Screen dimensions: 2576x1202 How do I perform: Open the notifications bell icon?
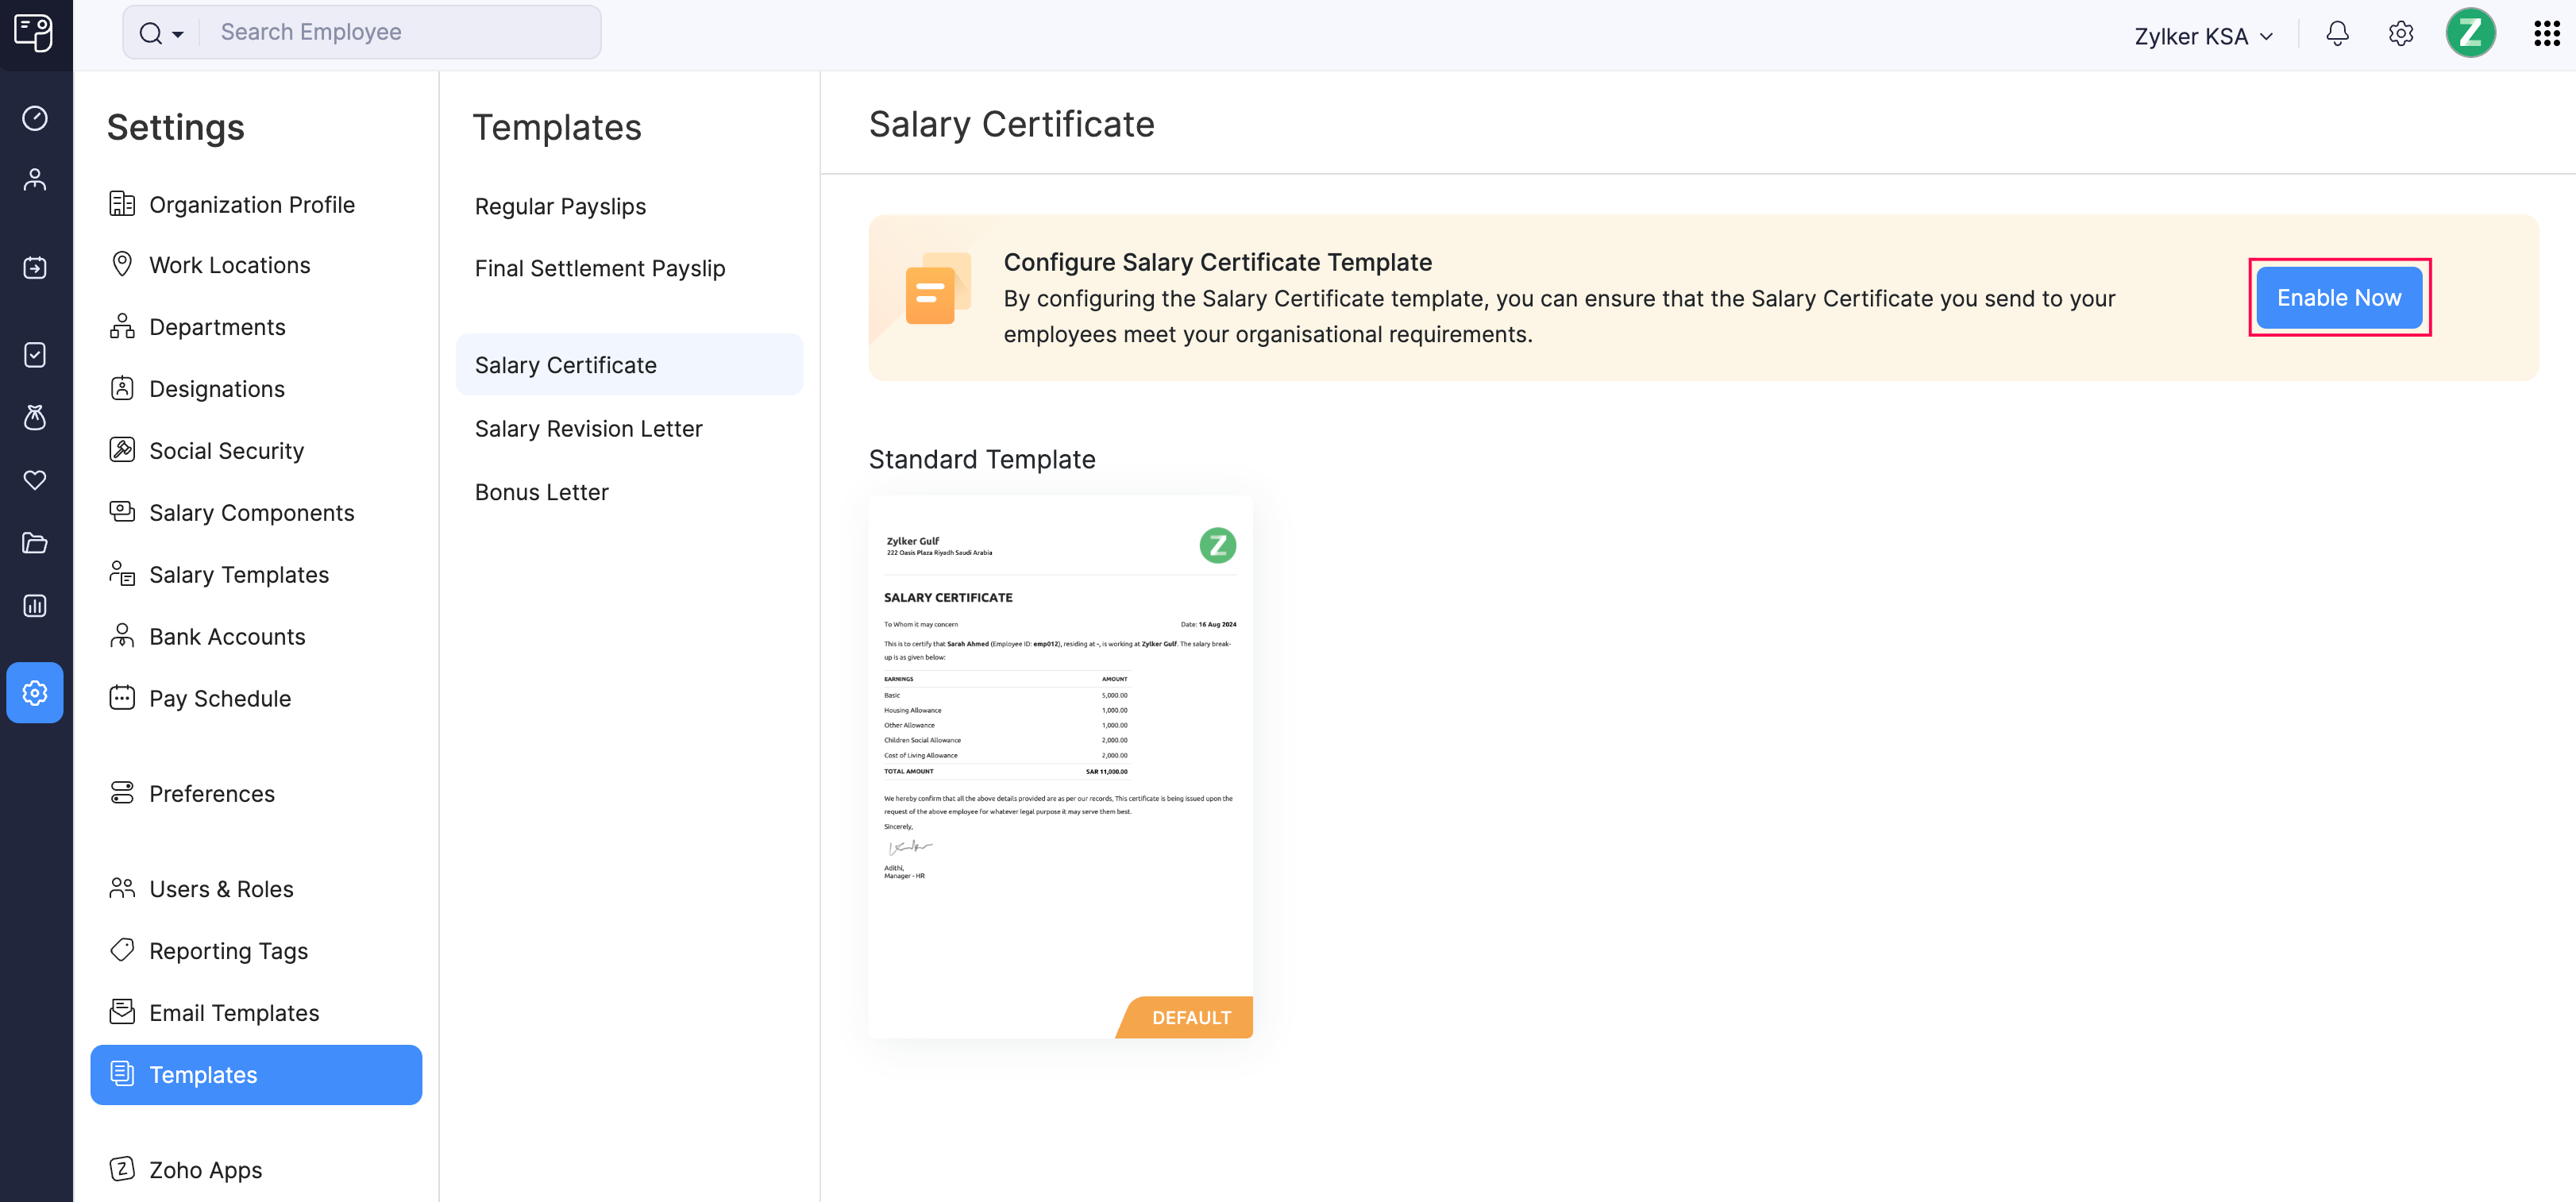pyautogui.click(x=2337, y=33)
